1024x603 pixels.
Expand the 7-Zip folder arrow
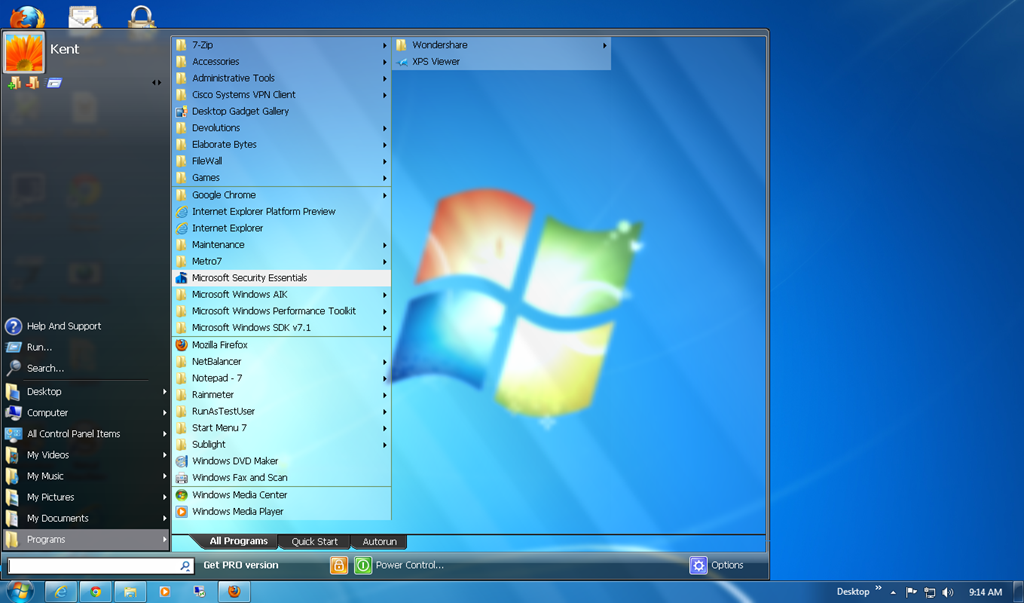[x=385, y=45]
